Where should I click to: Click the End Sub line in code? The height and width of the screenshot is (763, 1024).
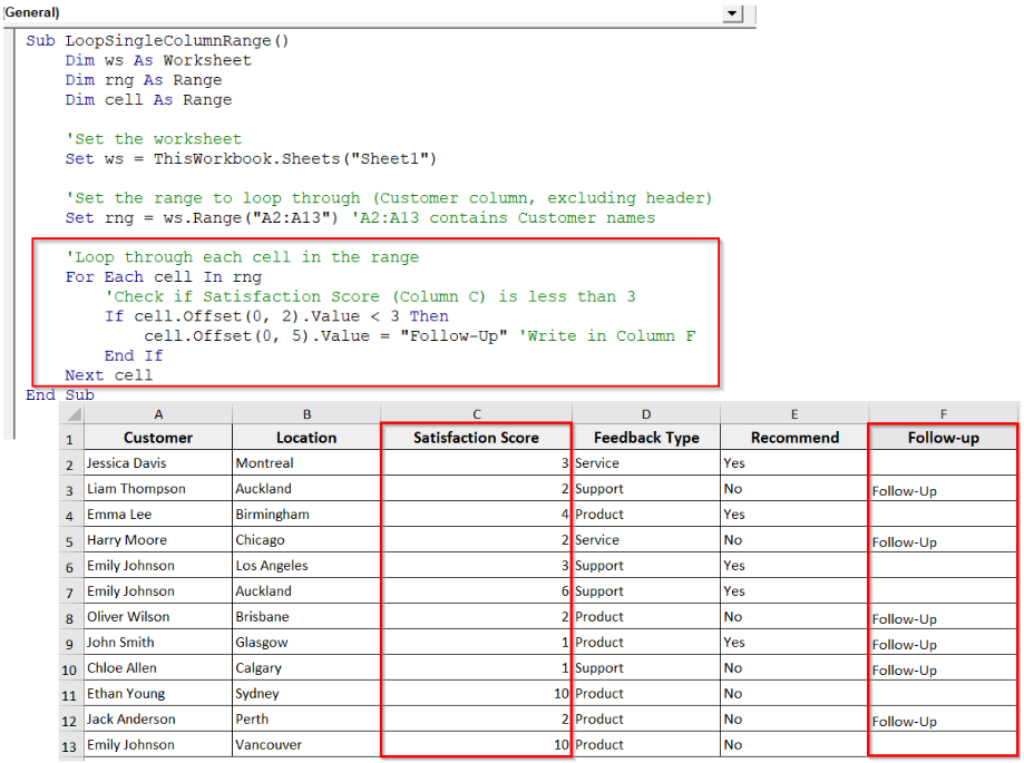pyautogui.click(x=60, y=395)
